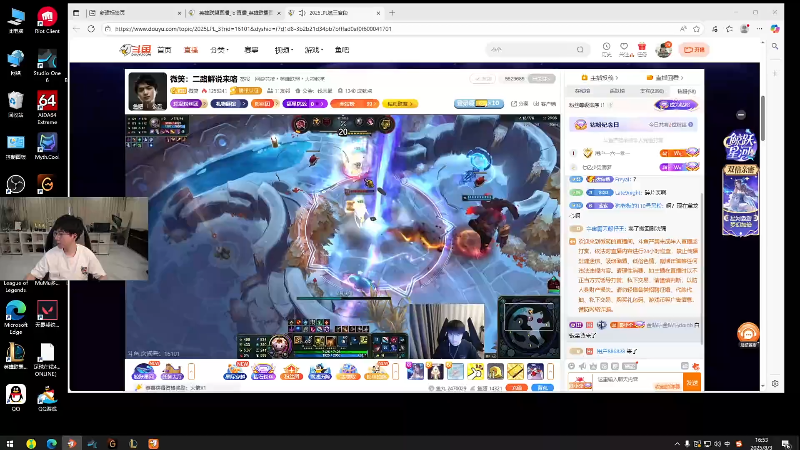Image resolution: width=800 pixels, height=450 pixels.
Task: Click the megaphone icon above chat input
Action: [582, 366]
